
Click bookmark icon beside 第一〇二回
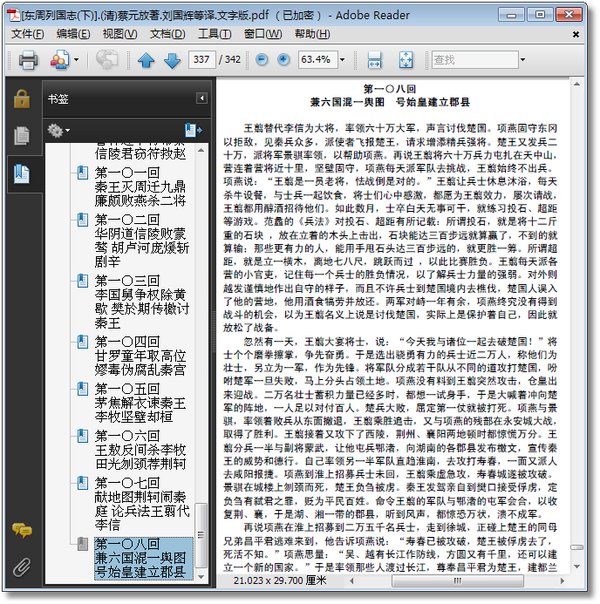pos(82,220)
